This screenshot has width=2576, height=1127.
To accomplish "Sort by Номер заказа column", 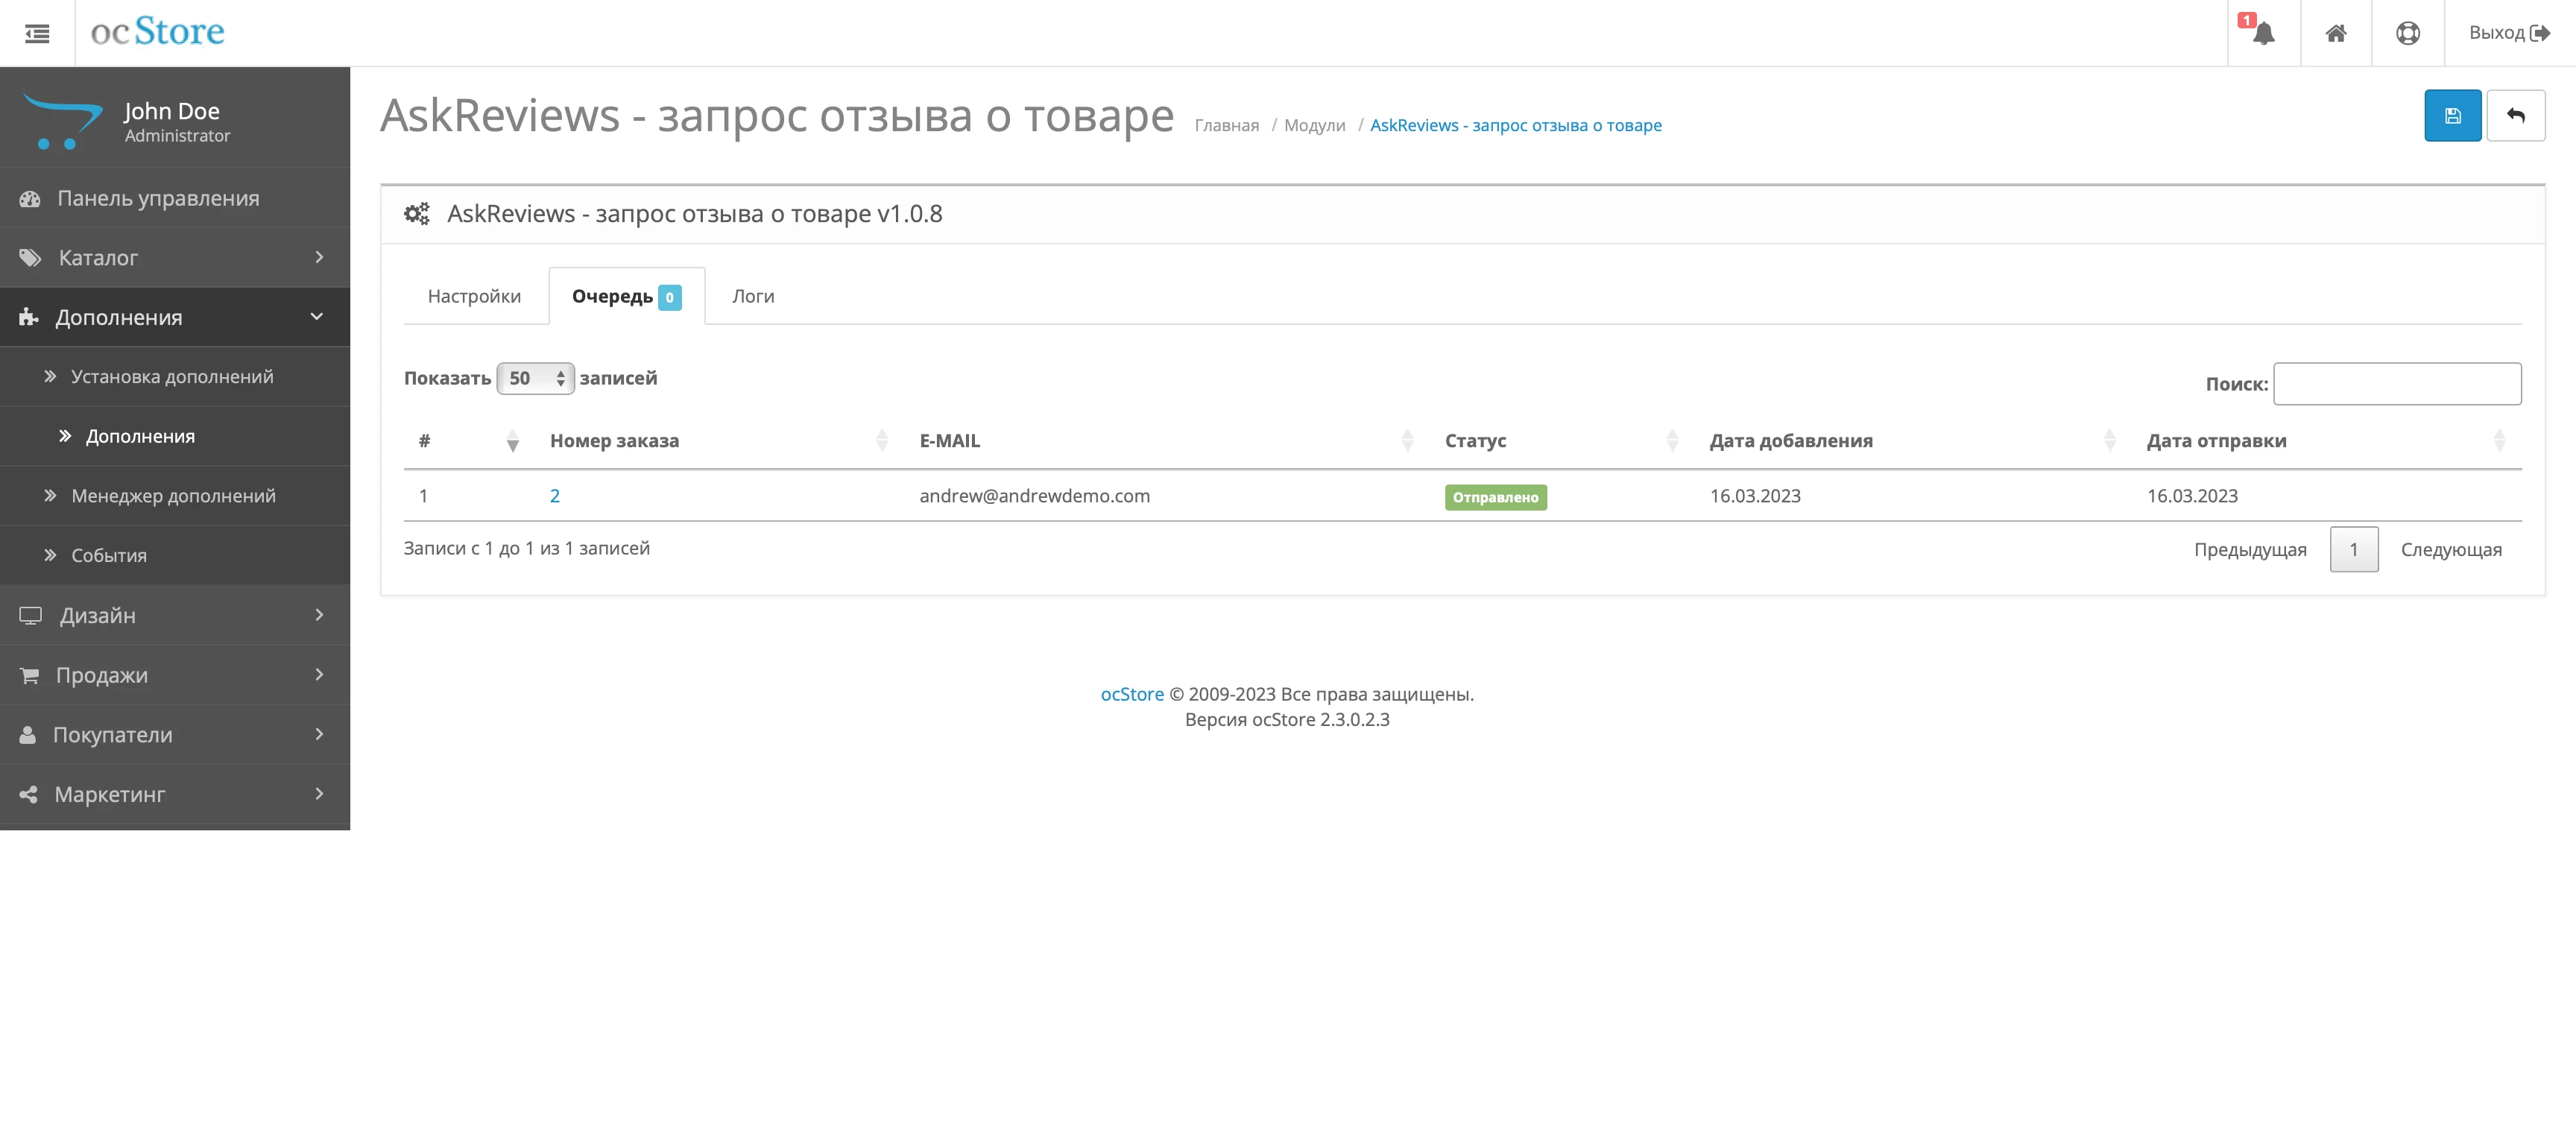I will coord(719,441).
